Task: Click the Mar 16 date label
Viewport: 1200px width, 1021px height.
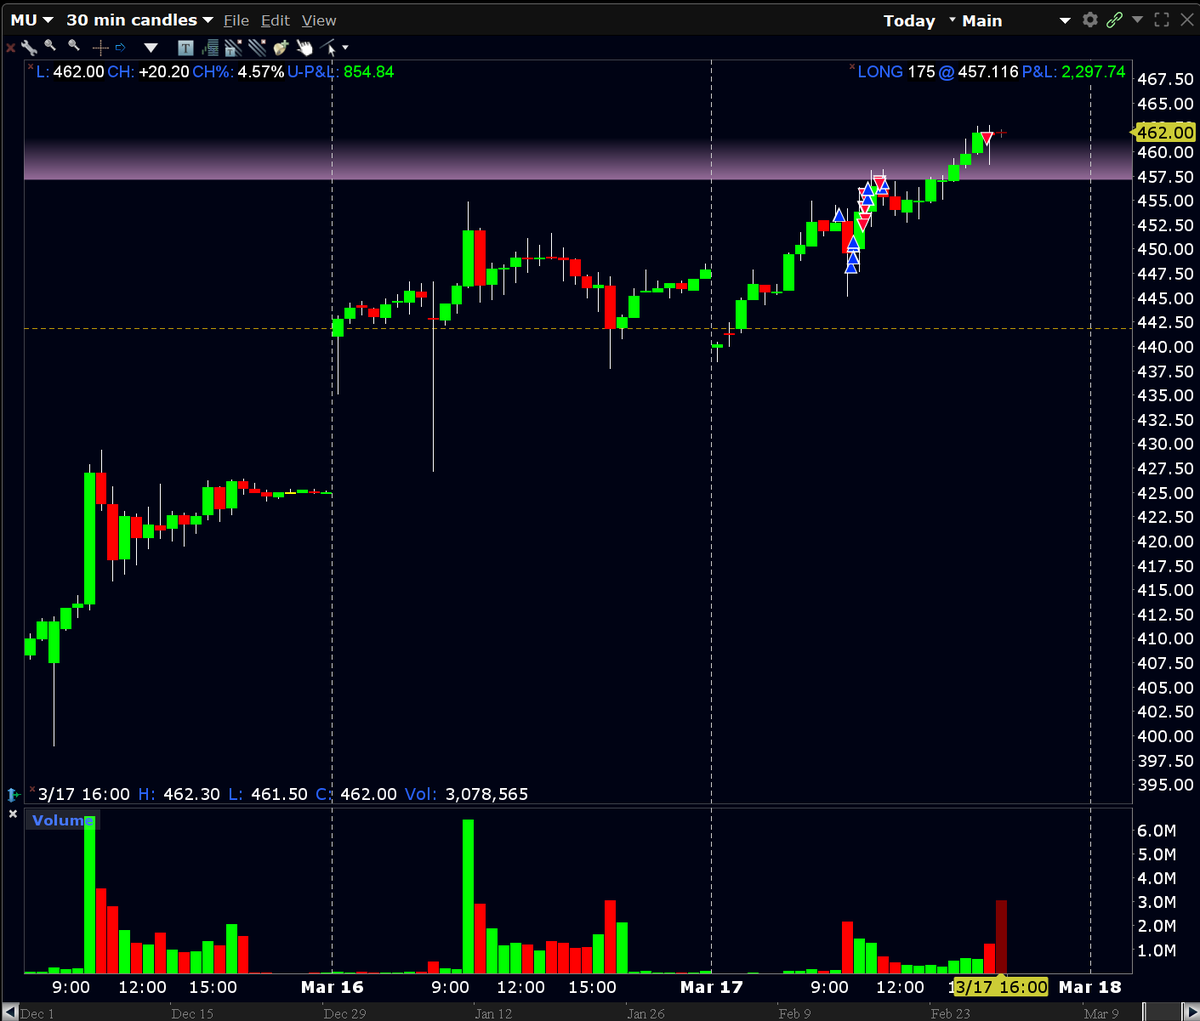Action: (332, 987)
